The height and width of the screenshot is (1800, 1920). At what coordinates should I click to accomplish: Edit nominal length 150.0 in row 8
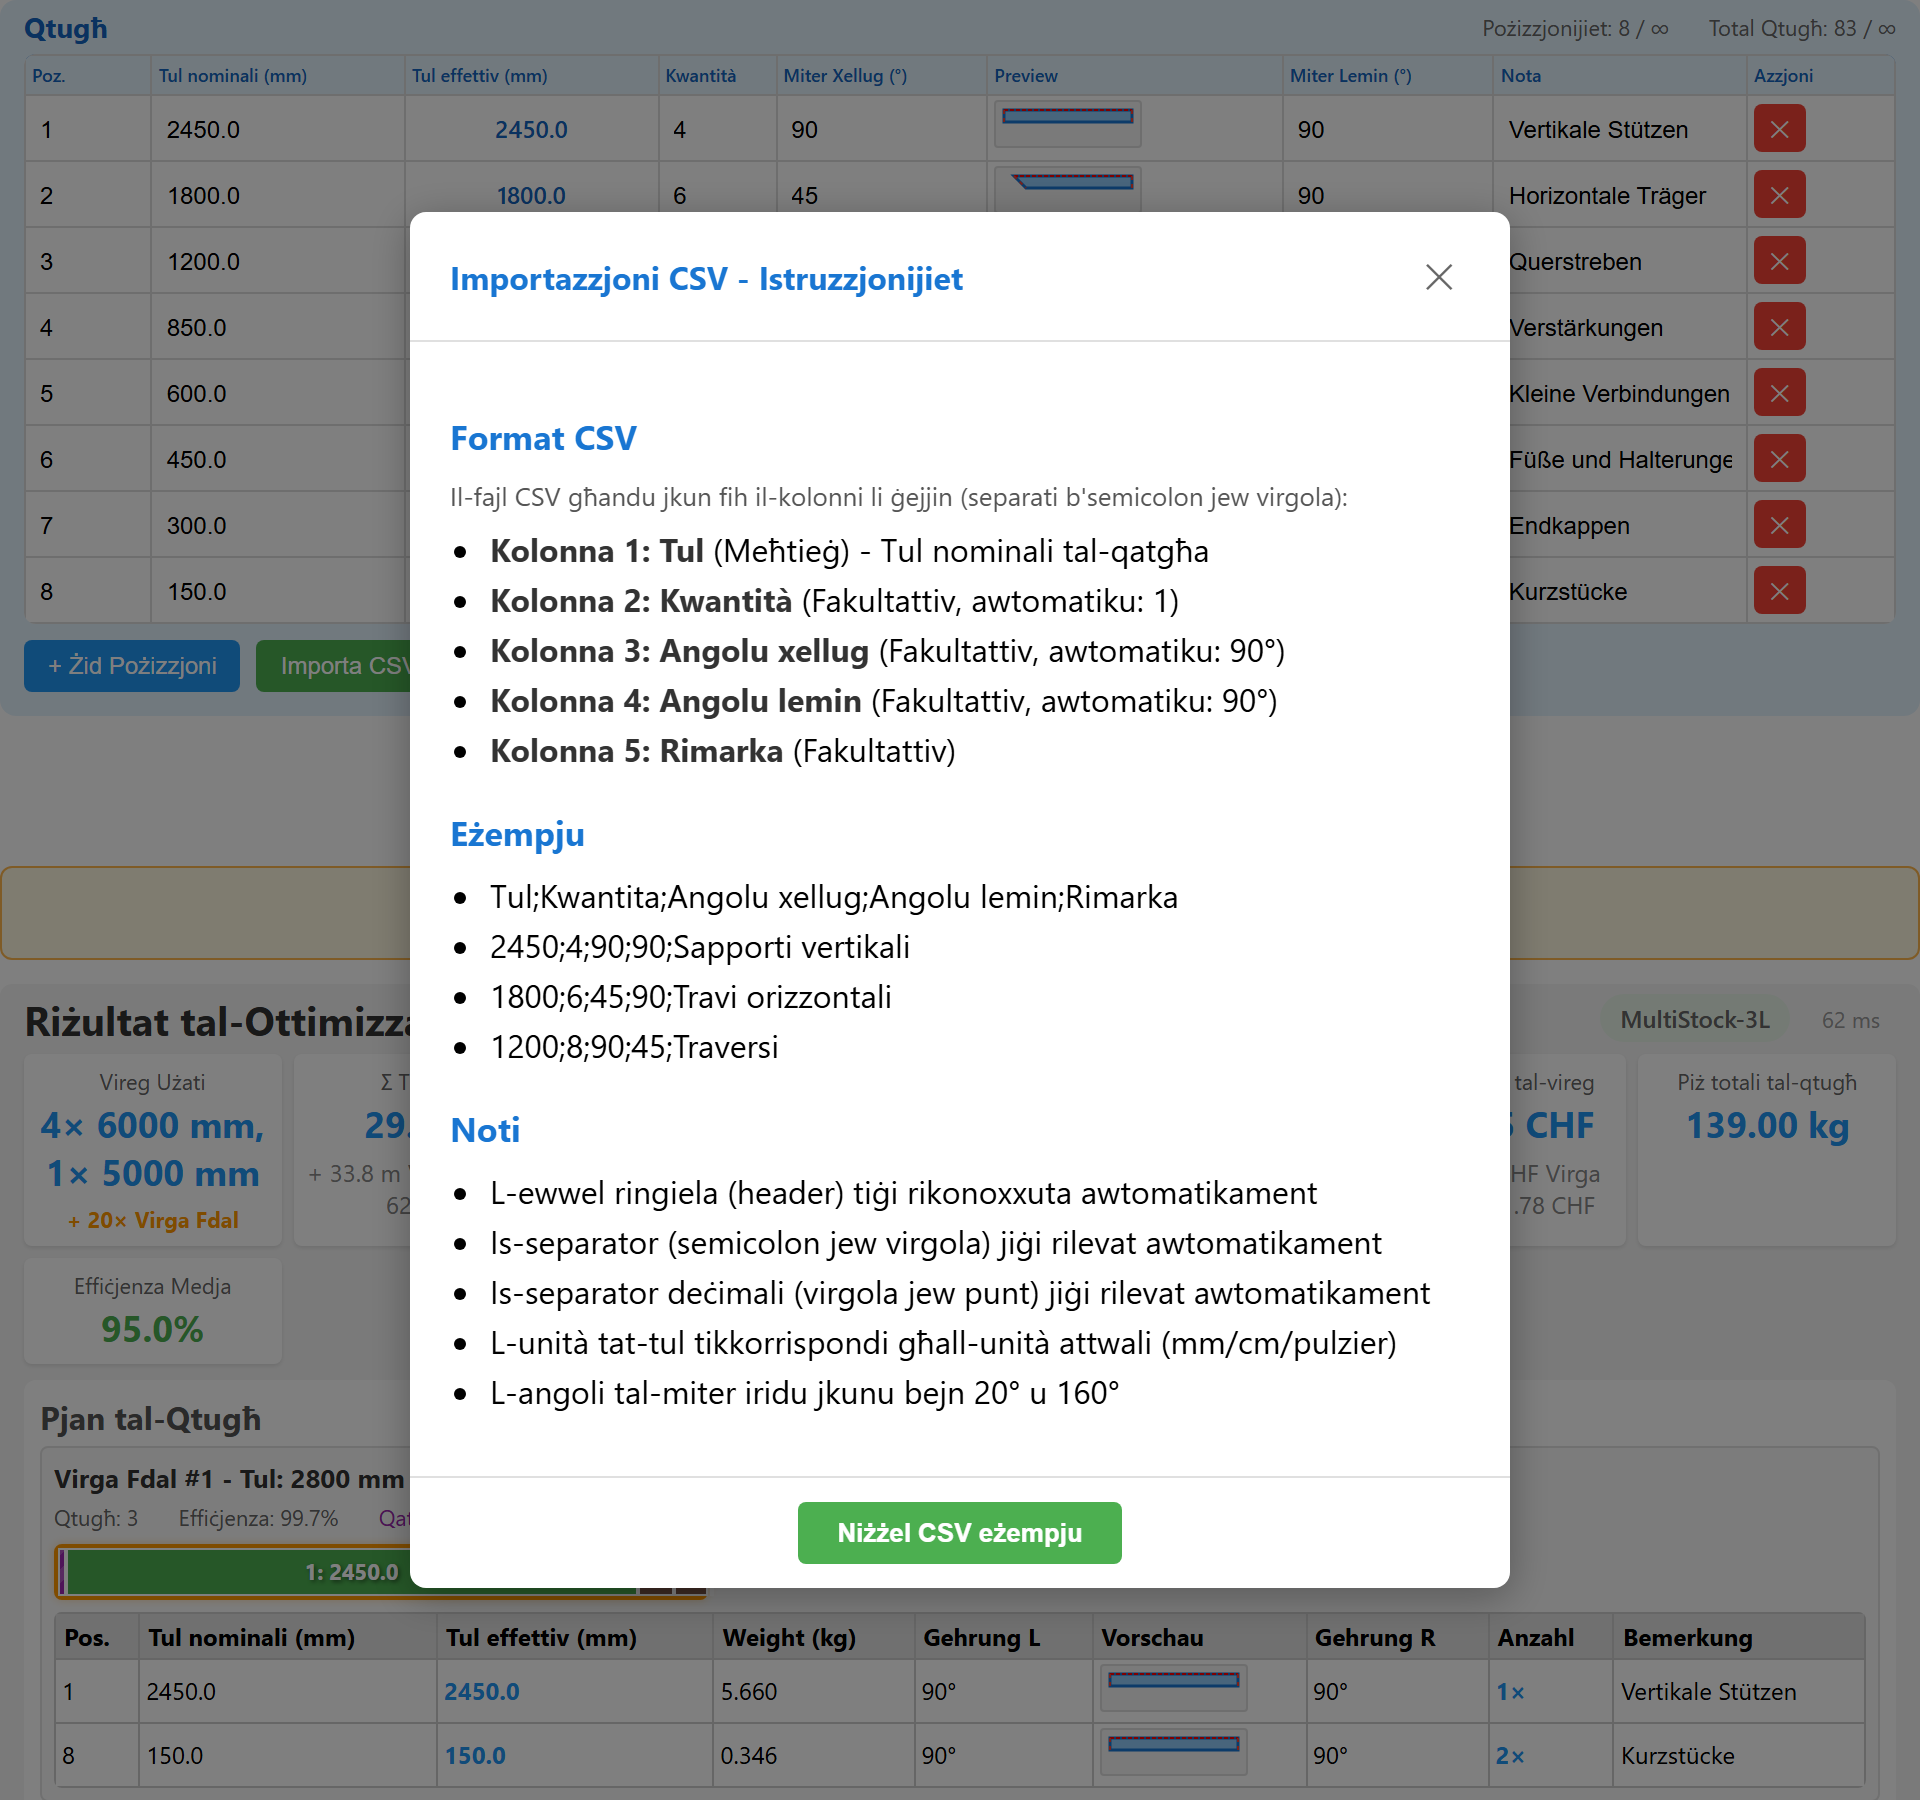point(278,592)
